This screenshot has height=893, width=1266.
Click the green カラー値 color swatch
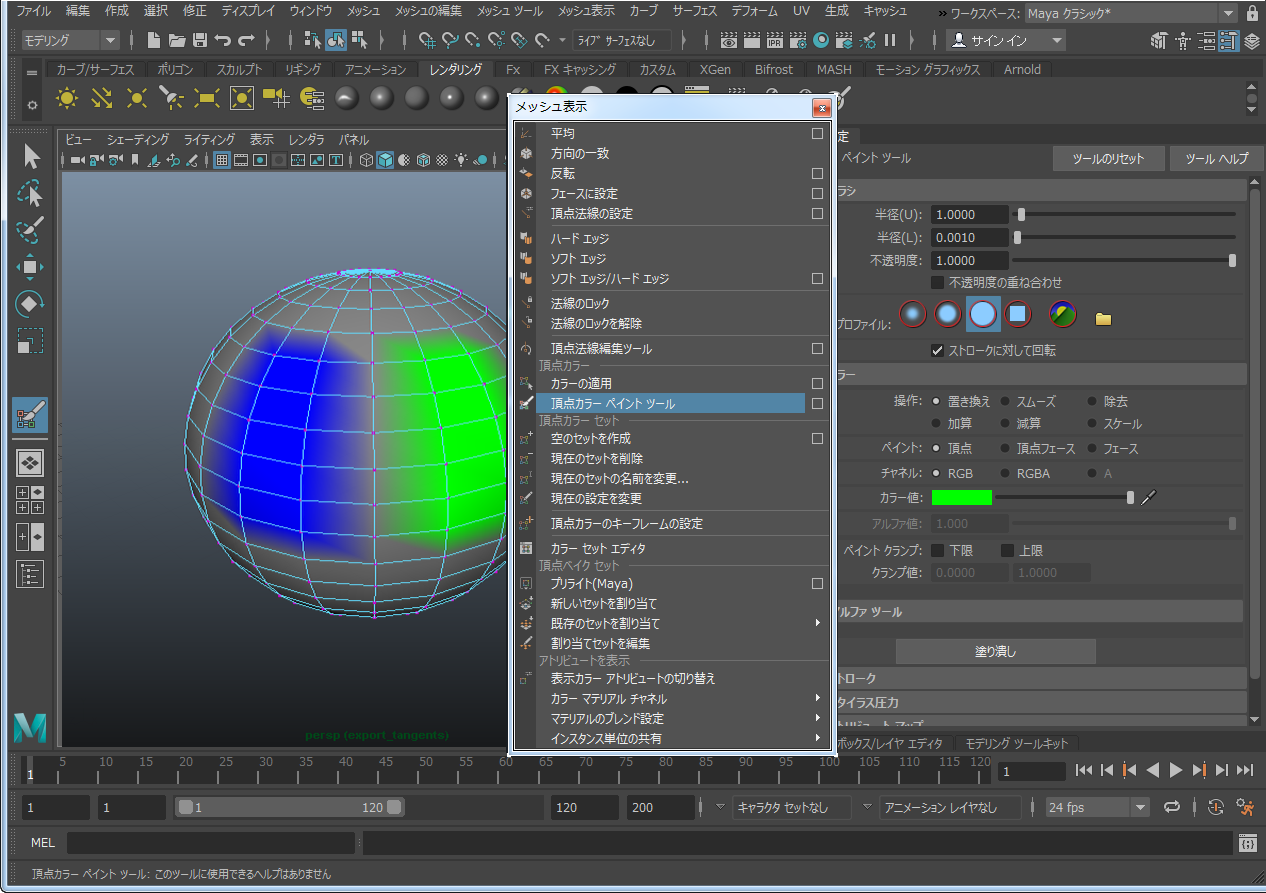tap(961, 498)
